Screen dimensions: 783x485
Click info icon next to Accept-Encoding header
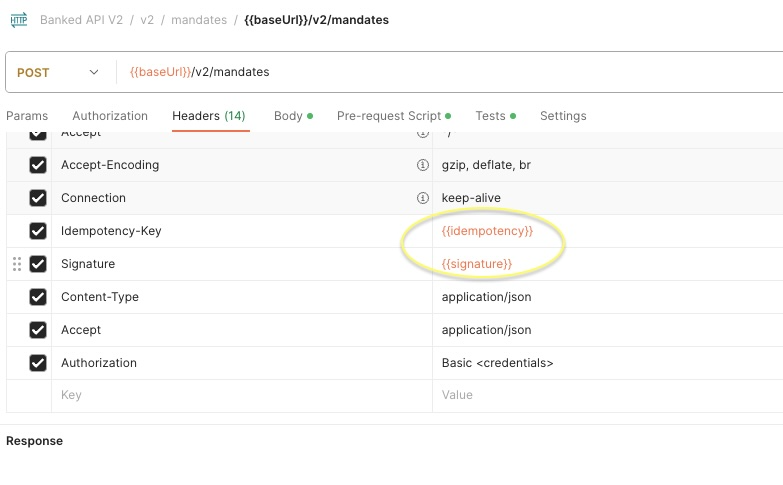tap(422, 165)
